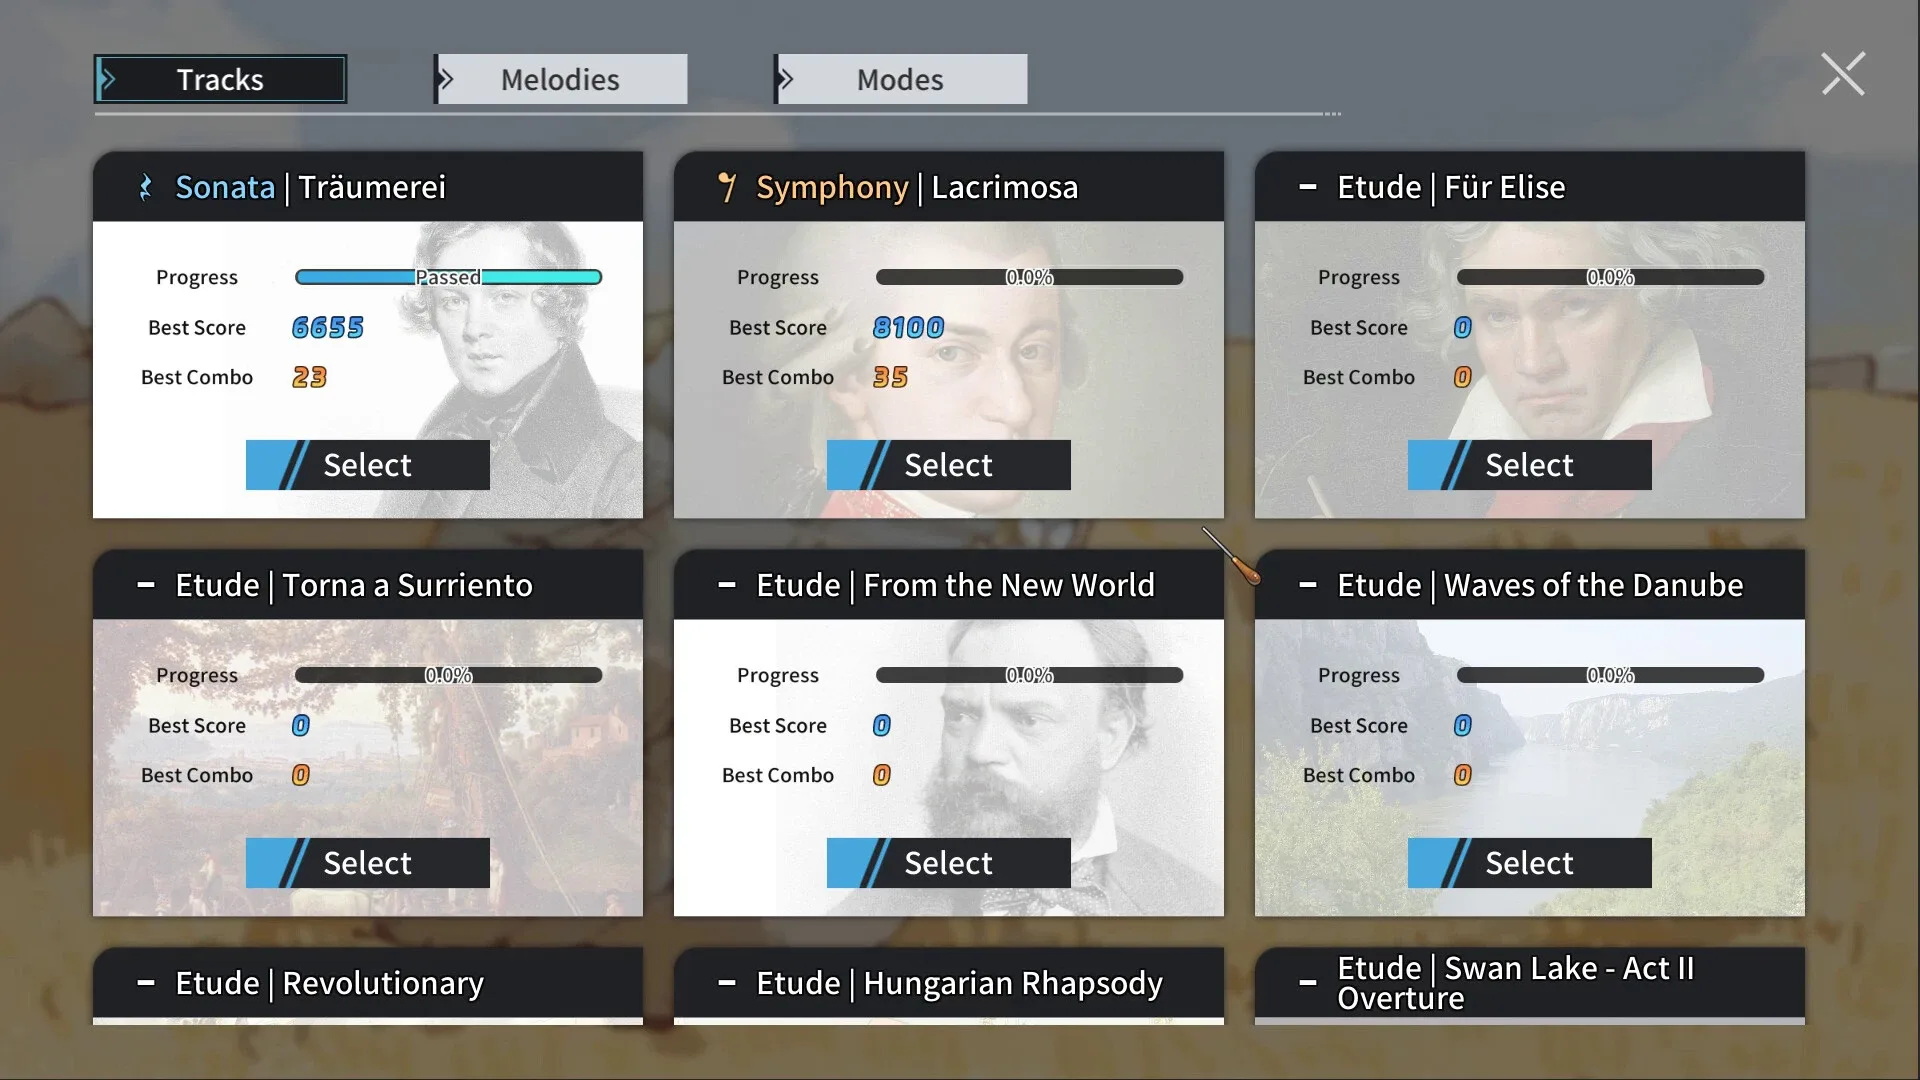
Task: Select the Für Elise track
Action: 1529,465
